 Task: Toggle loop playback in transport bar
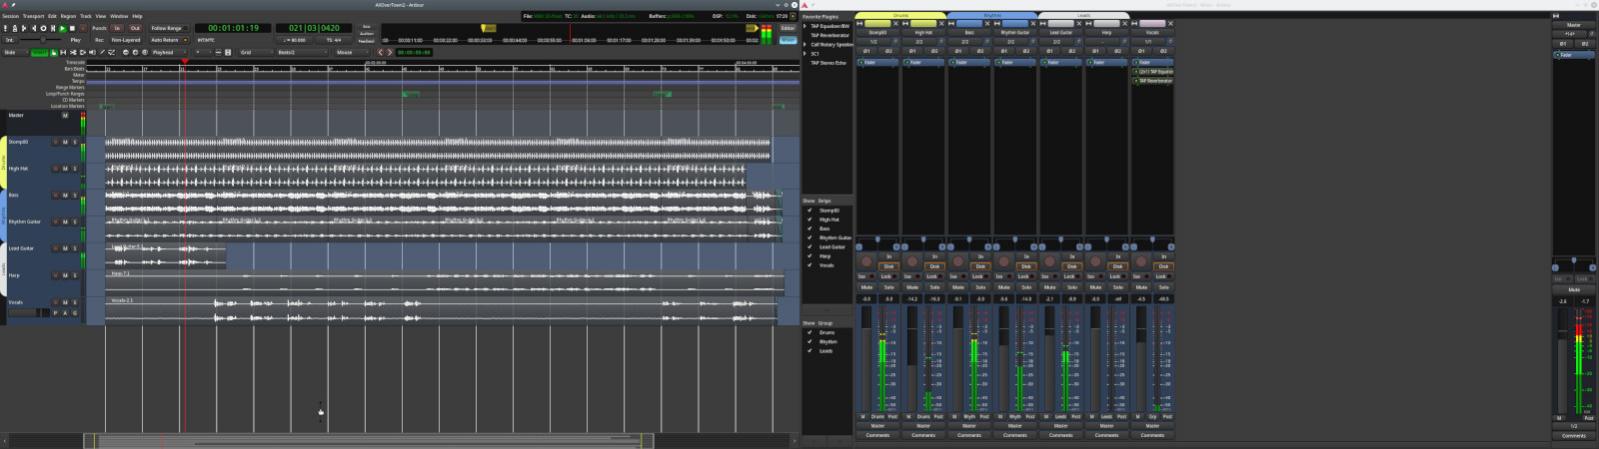[x=43, y=28]
